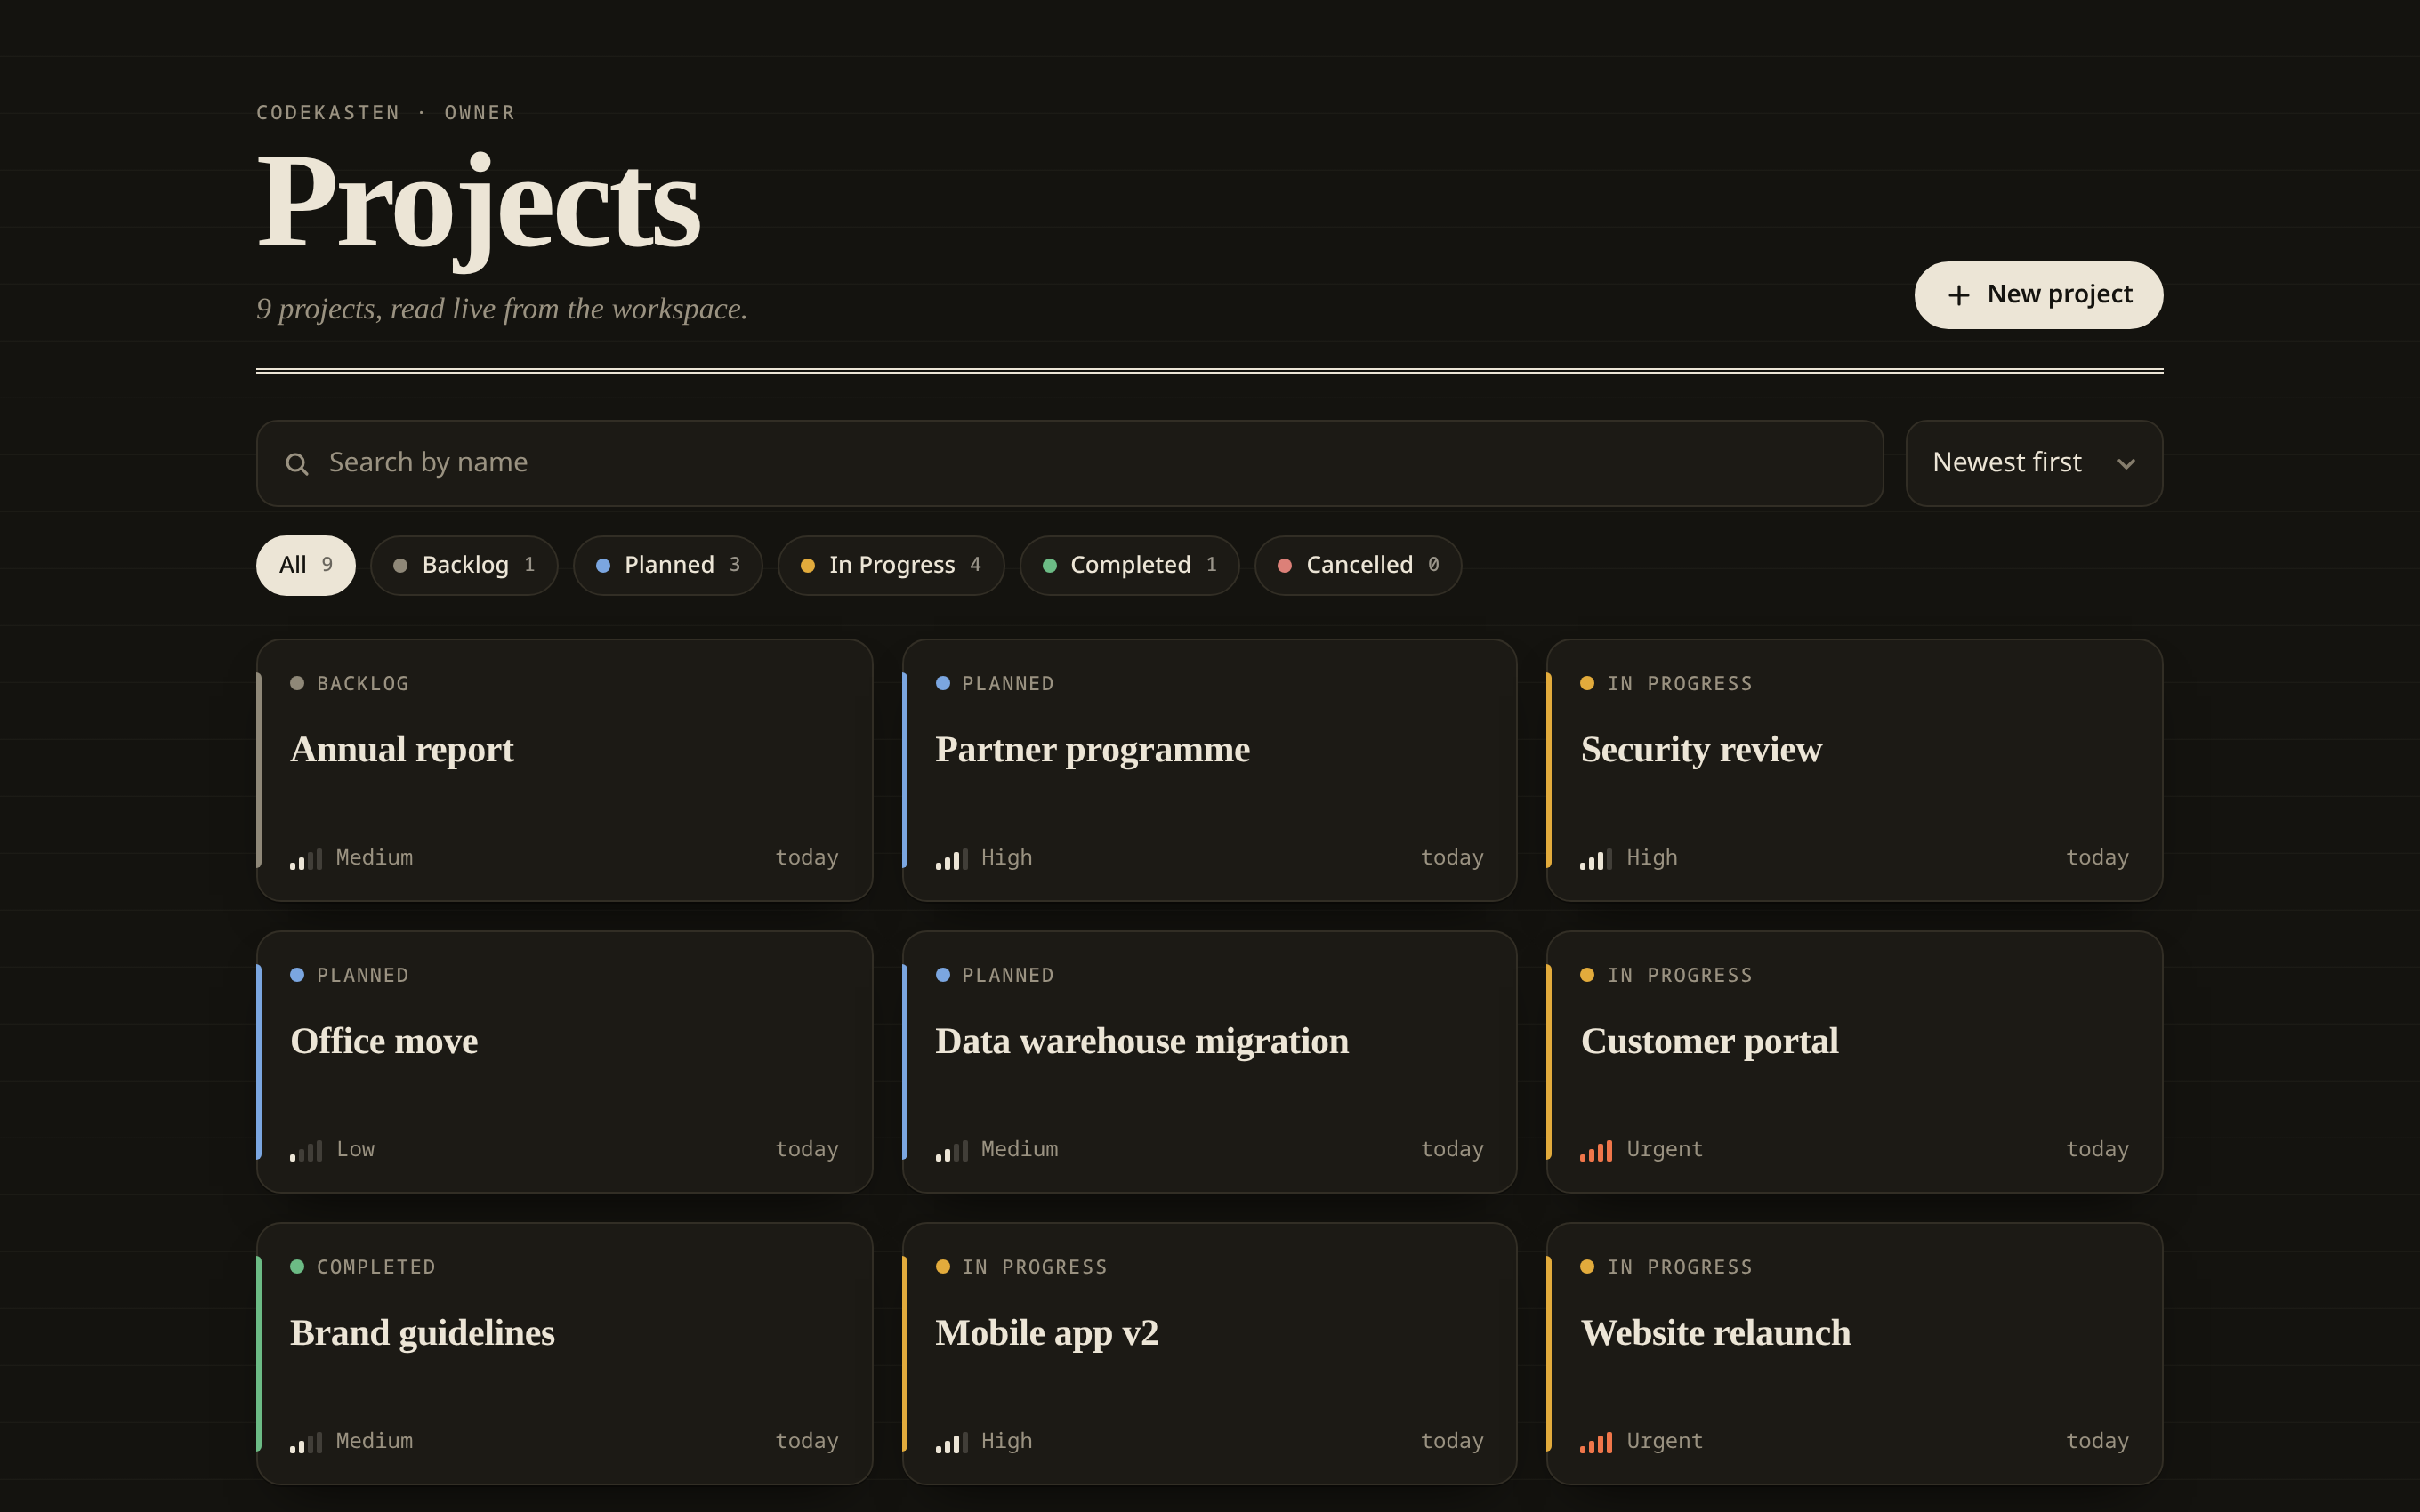Click the blue Planned dot on Office move
The image size is (2420, 1512).
(297, 975)
